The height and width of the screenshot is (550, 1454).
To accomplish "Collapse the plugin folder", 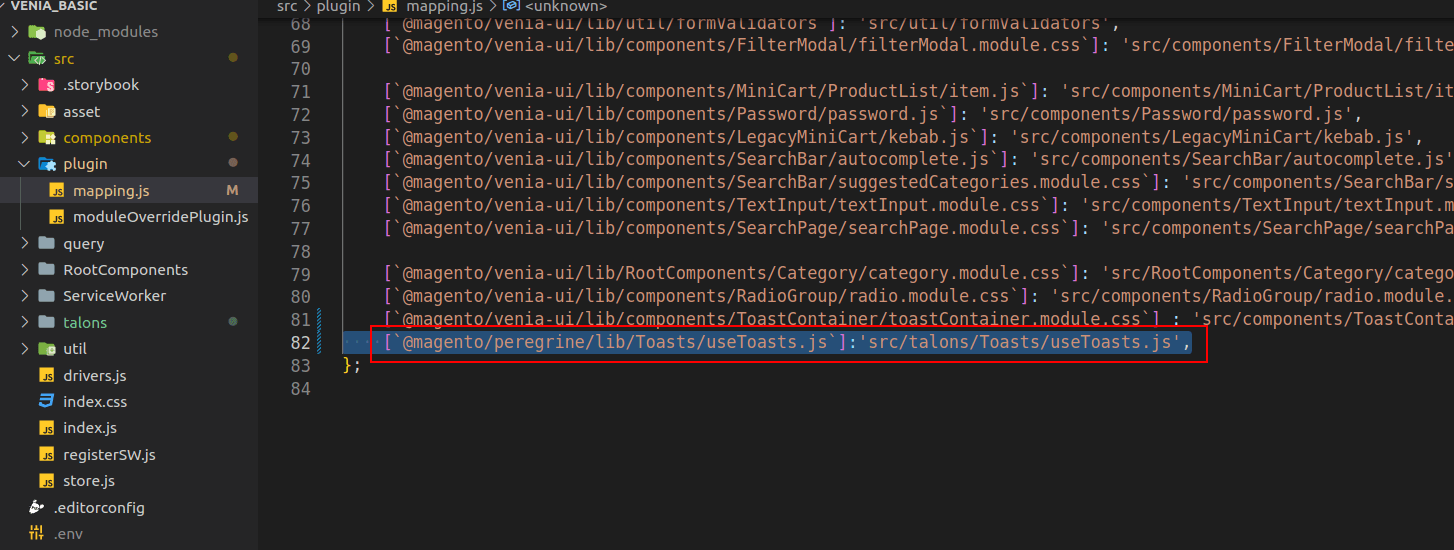I will pyautogui.click(x=26, y=164).
